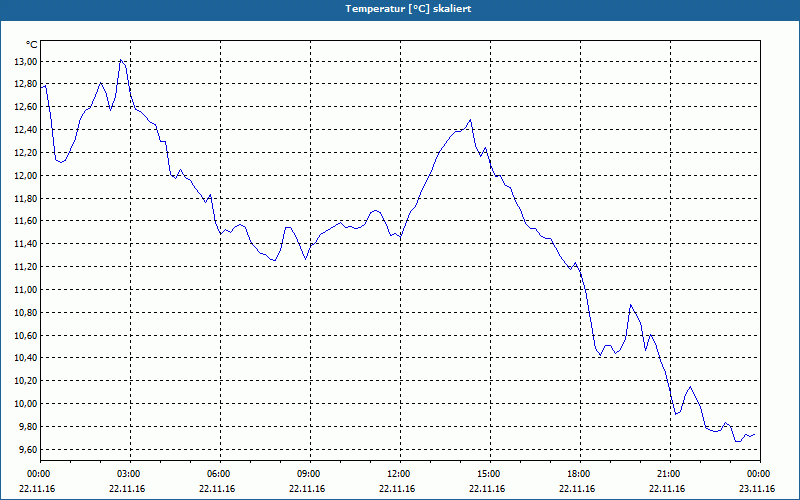The image size is (800, 500).
Task: Click the '12:00' time axis label
Action: (396, 474)
